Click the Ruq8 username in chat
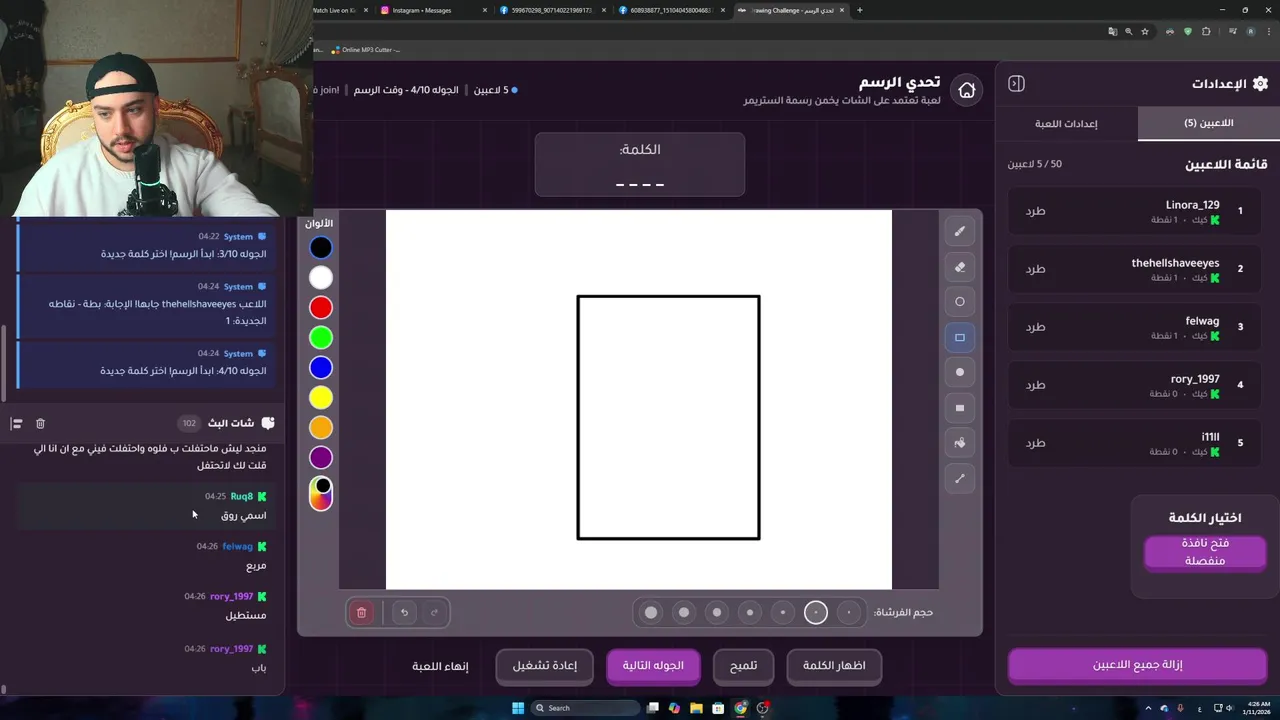This screenshot has width=1280, height=720. click(242, 496)
